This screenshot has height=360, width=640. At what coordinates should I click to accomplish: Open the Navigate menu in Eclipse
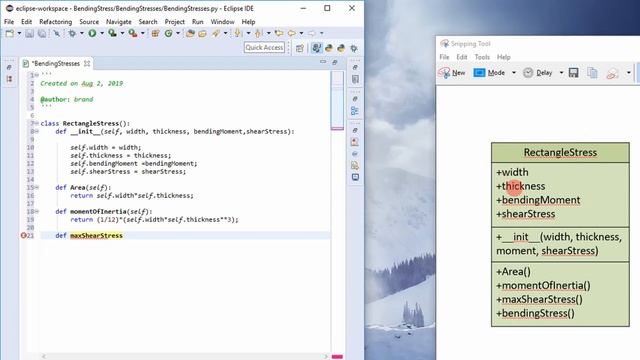point(119,22)
